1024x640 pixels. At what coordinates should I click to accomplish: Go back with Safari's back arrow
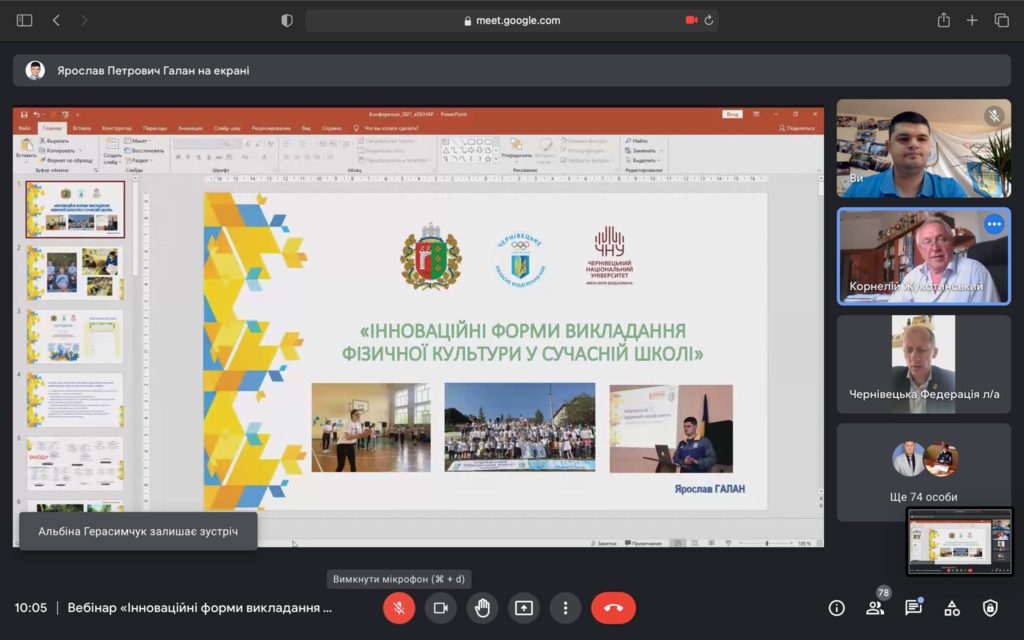click(x=56, y=20)
